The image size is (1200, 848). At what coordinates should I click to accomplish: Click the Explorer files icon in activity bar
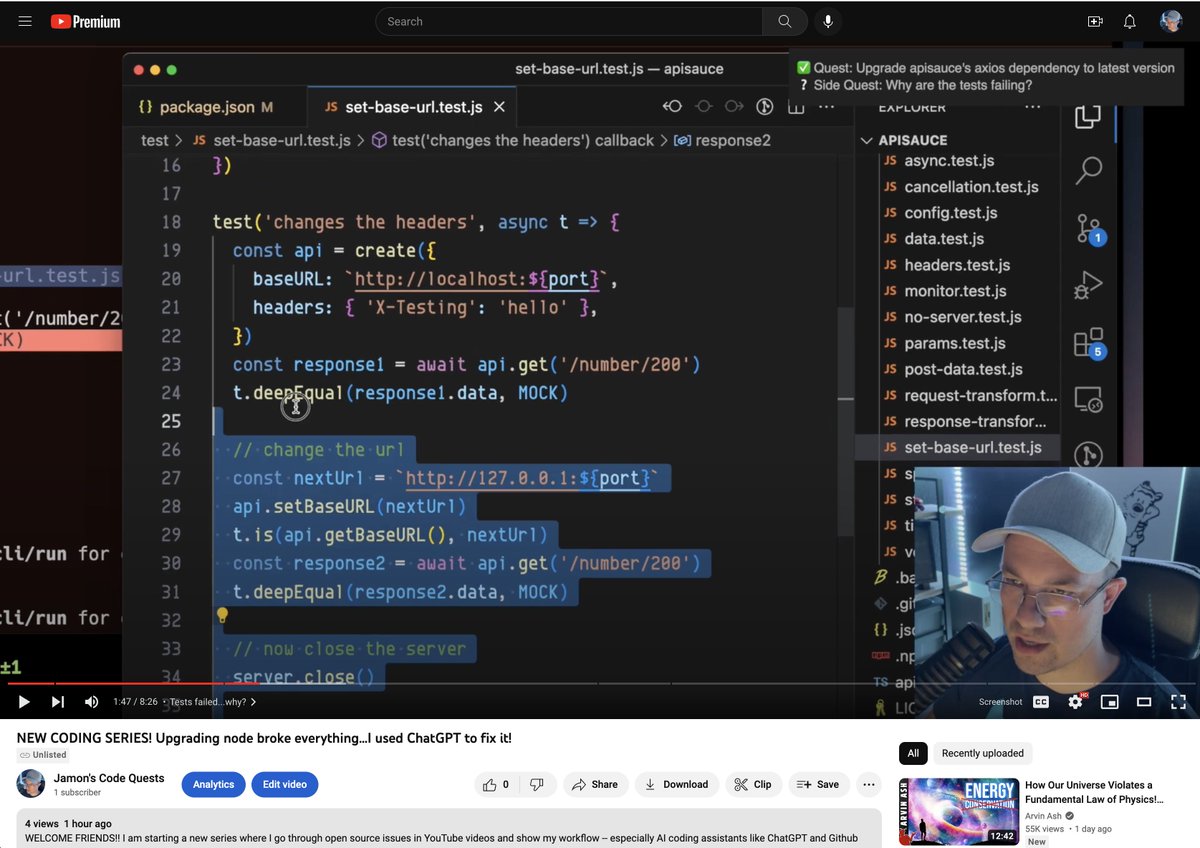(x=1089, y=116)
